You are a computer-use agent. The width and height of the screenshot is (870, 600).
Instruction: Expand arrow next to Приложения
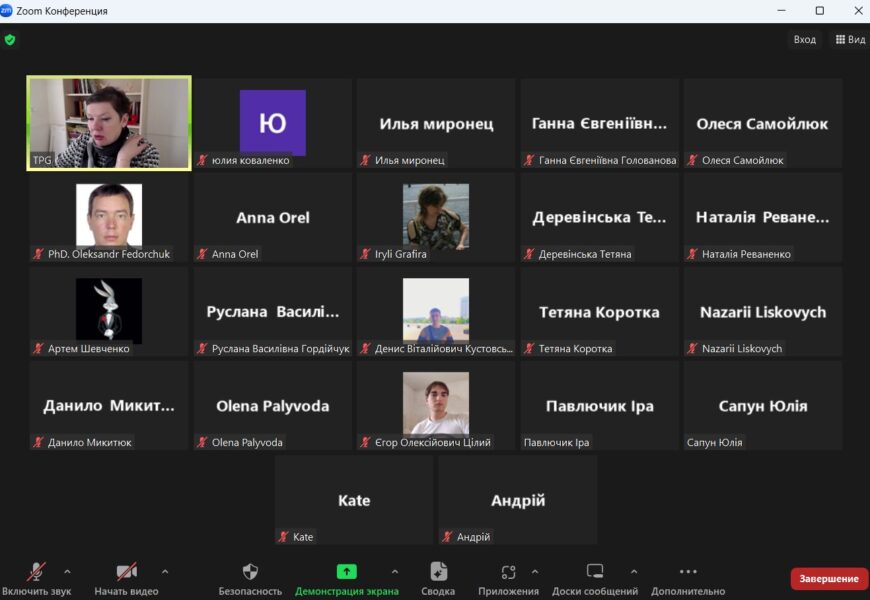click(x=535, y=572)
